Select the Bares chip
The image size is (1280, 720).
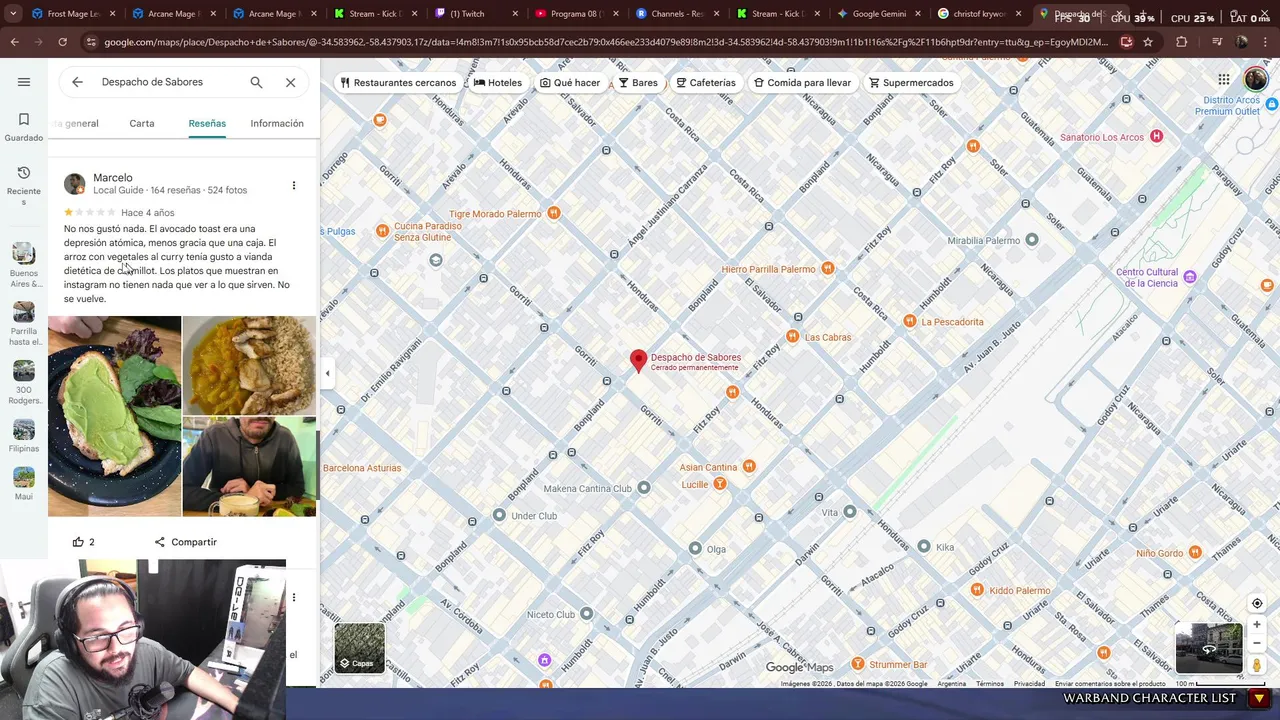pos(638,82)
